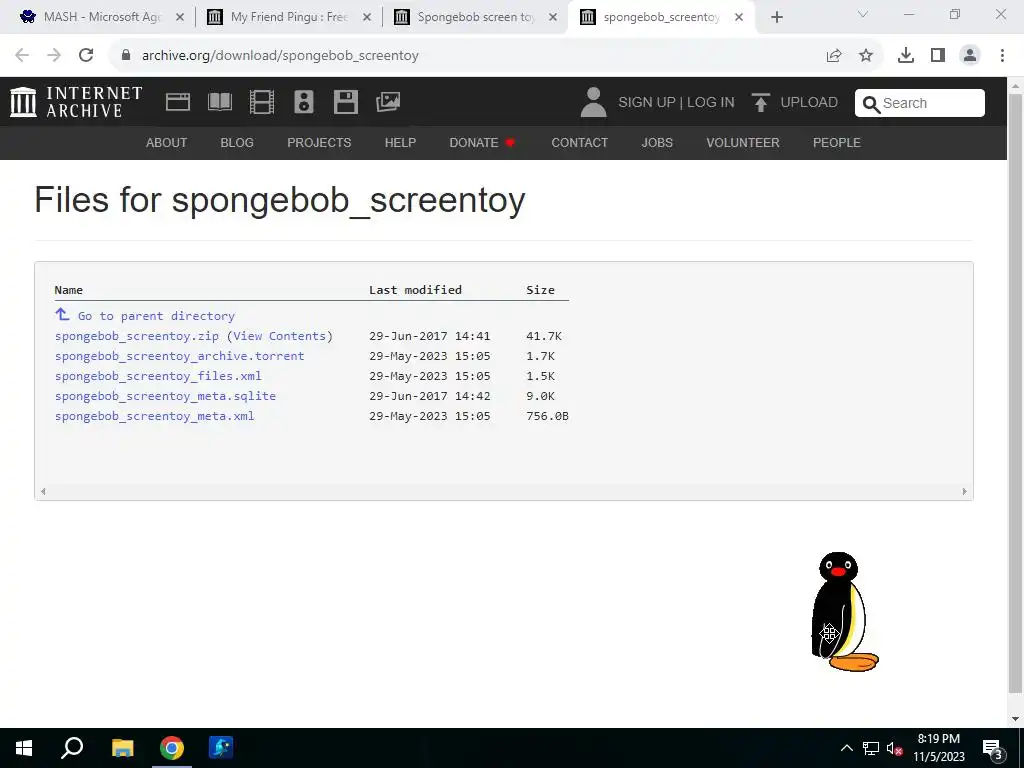Click network tray icon
Screen dimensions: 1024x768
click(x=871, y=748)
